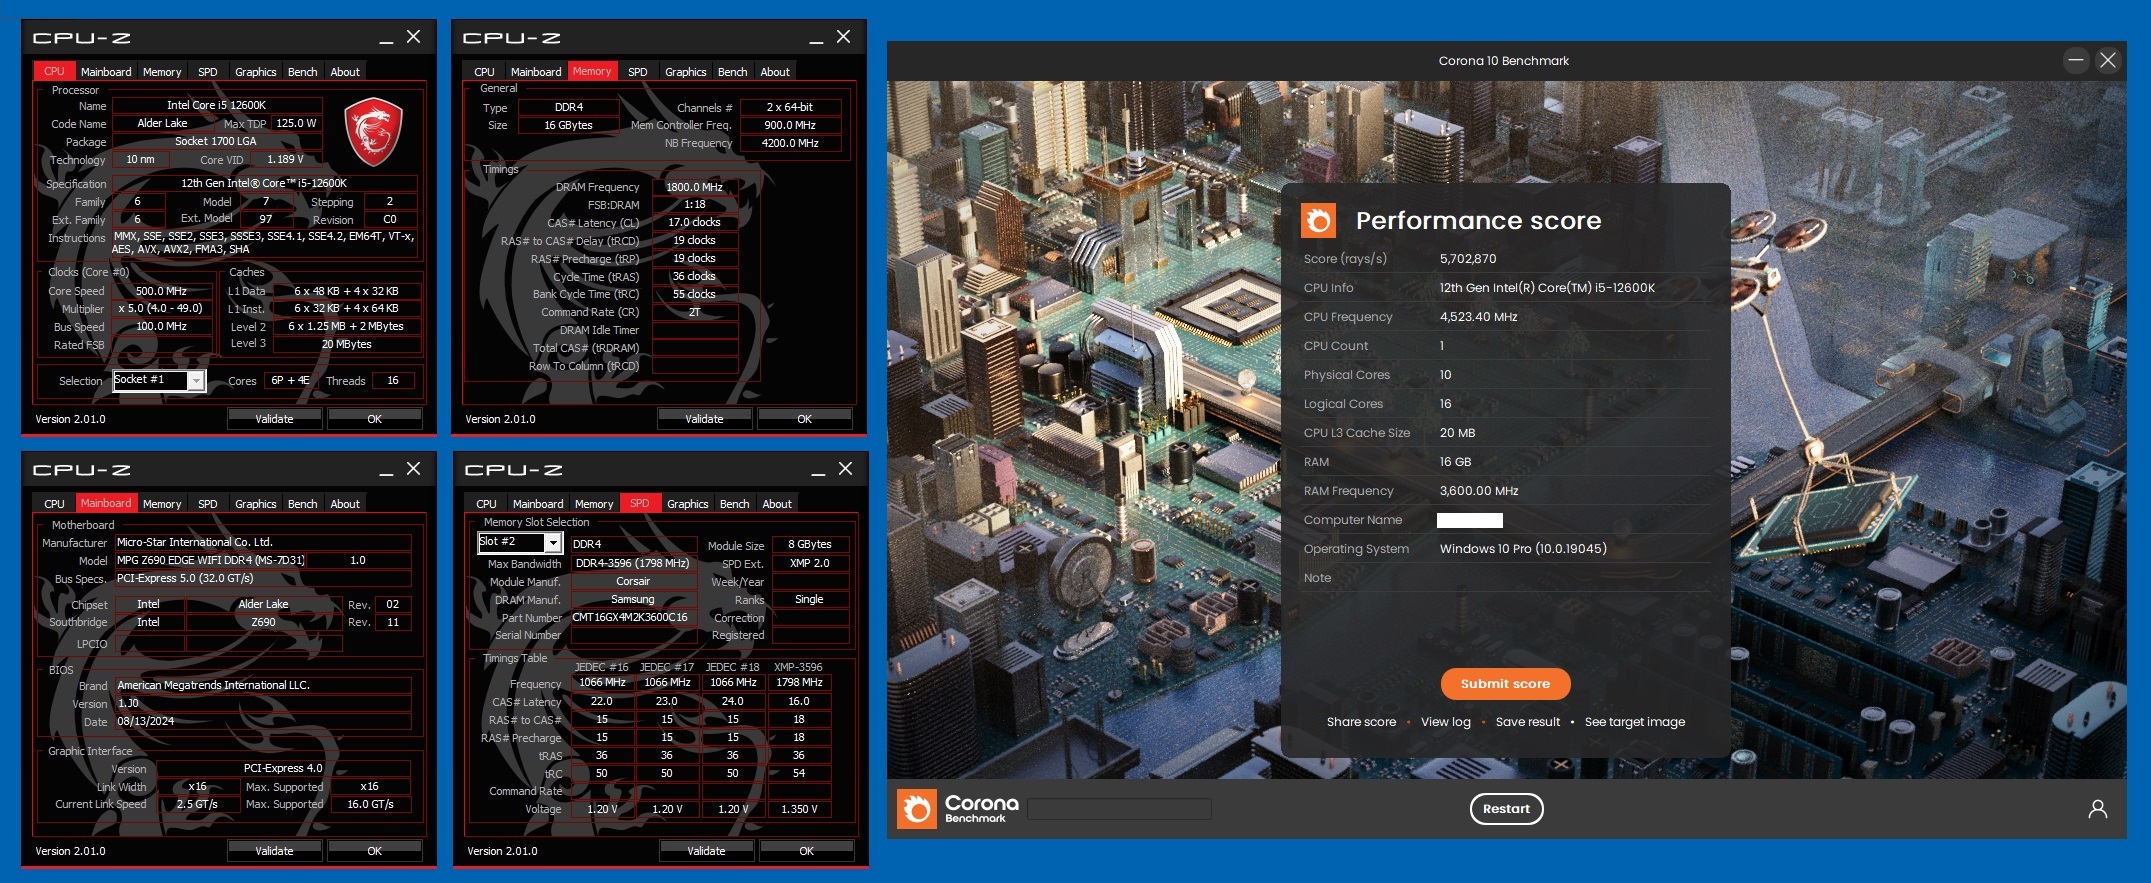The width and height of the screenshot is (2151, 883).
Task: Click the MSI dragon shield logo in CPU tab
Action: click(x=373, y=131)
